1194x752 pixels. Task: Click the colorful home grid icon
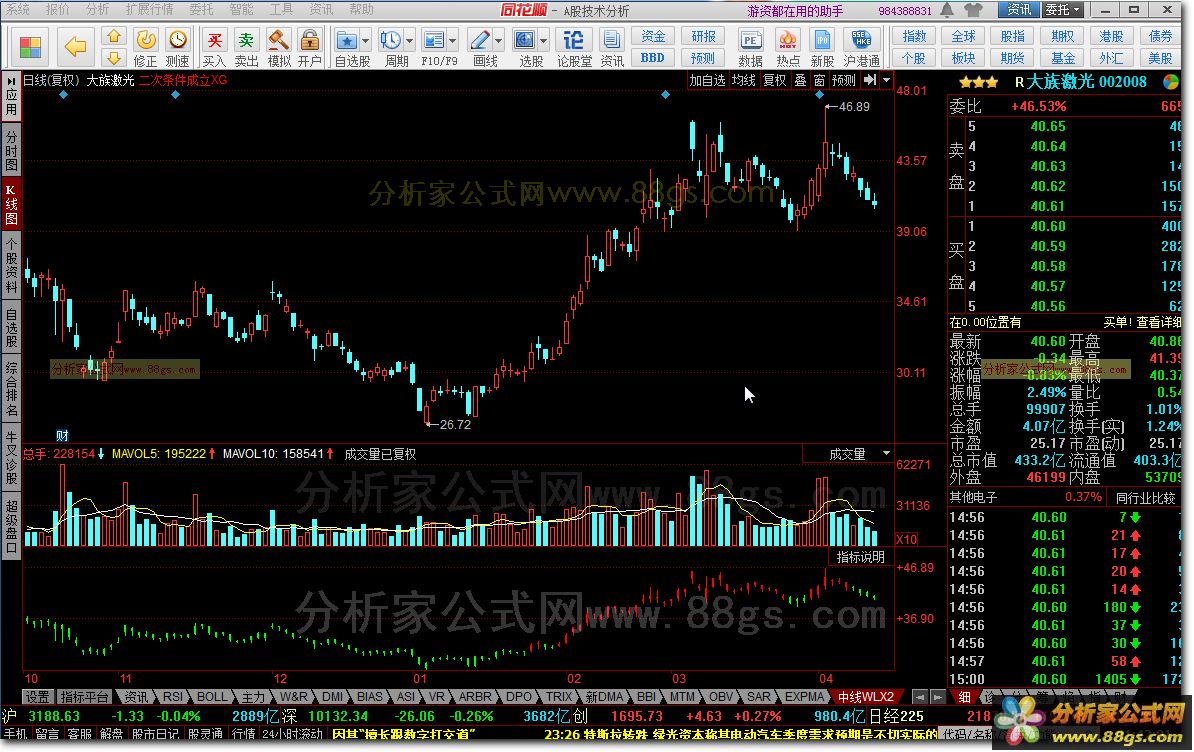[x=30, y=47]
